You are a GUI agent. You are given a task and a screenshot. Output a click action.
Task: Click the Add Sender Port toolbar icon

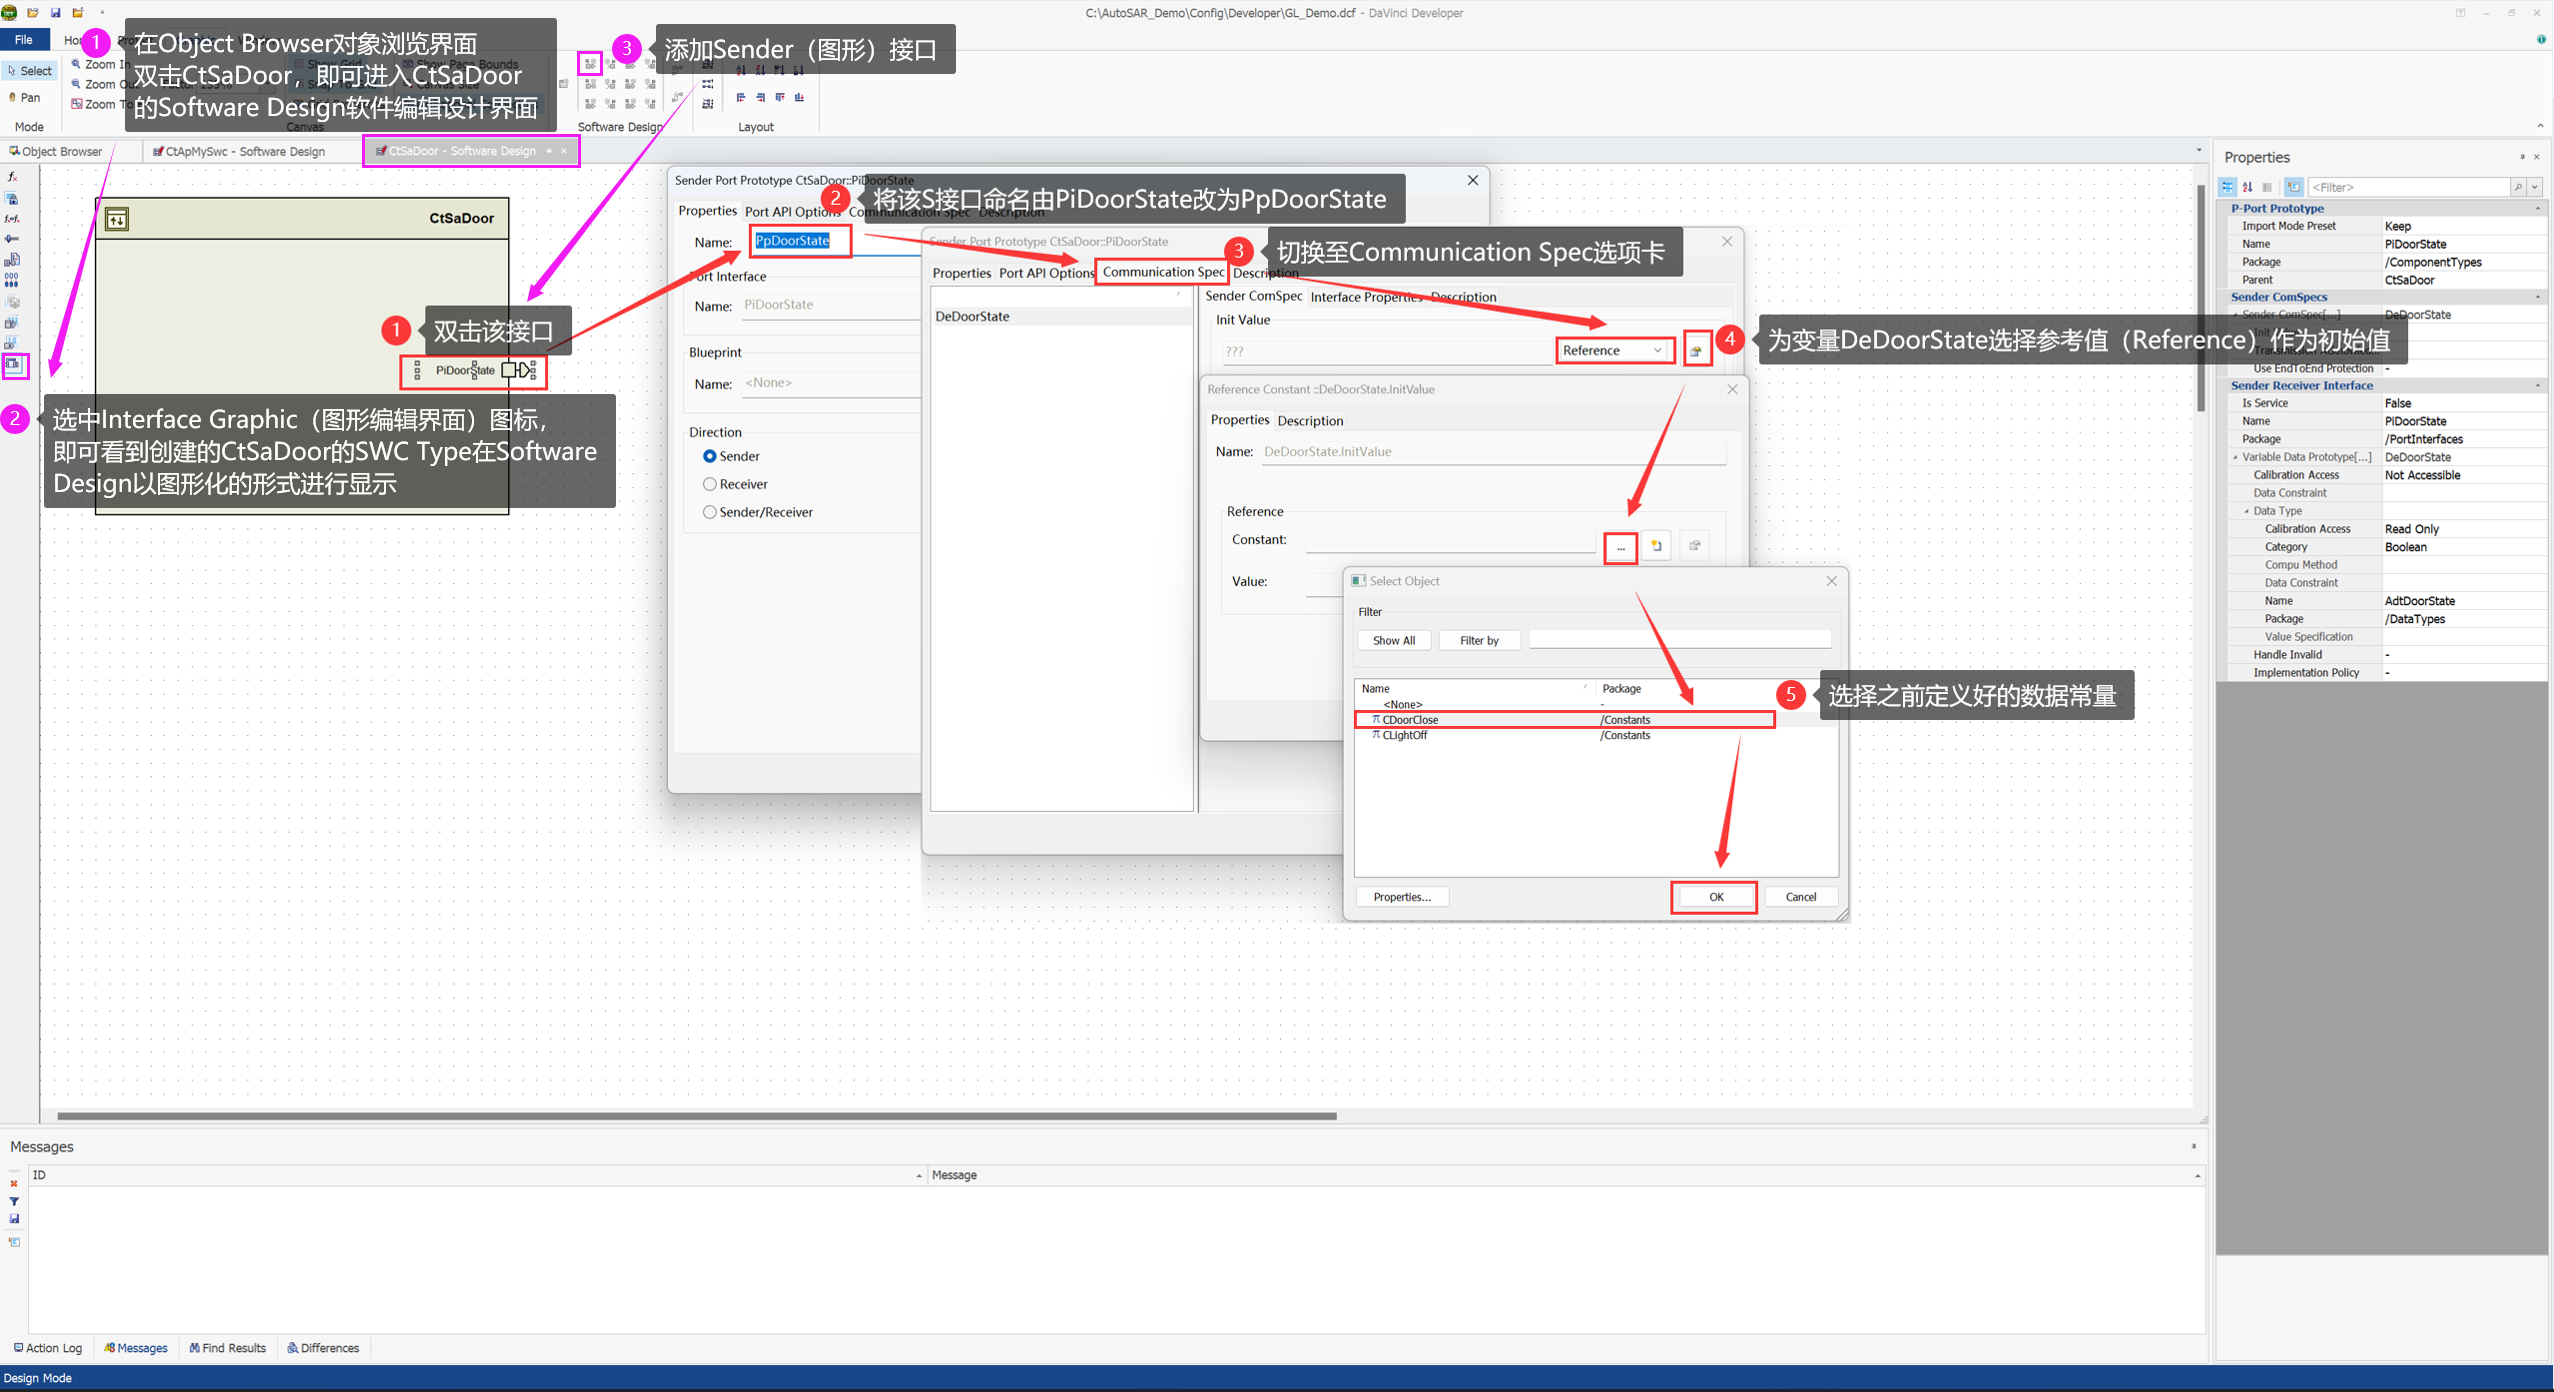coord(590,64)
